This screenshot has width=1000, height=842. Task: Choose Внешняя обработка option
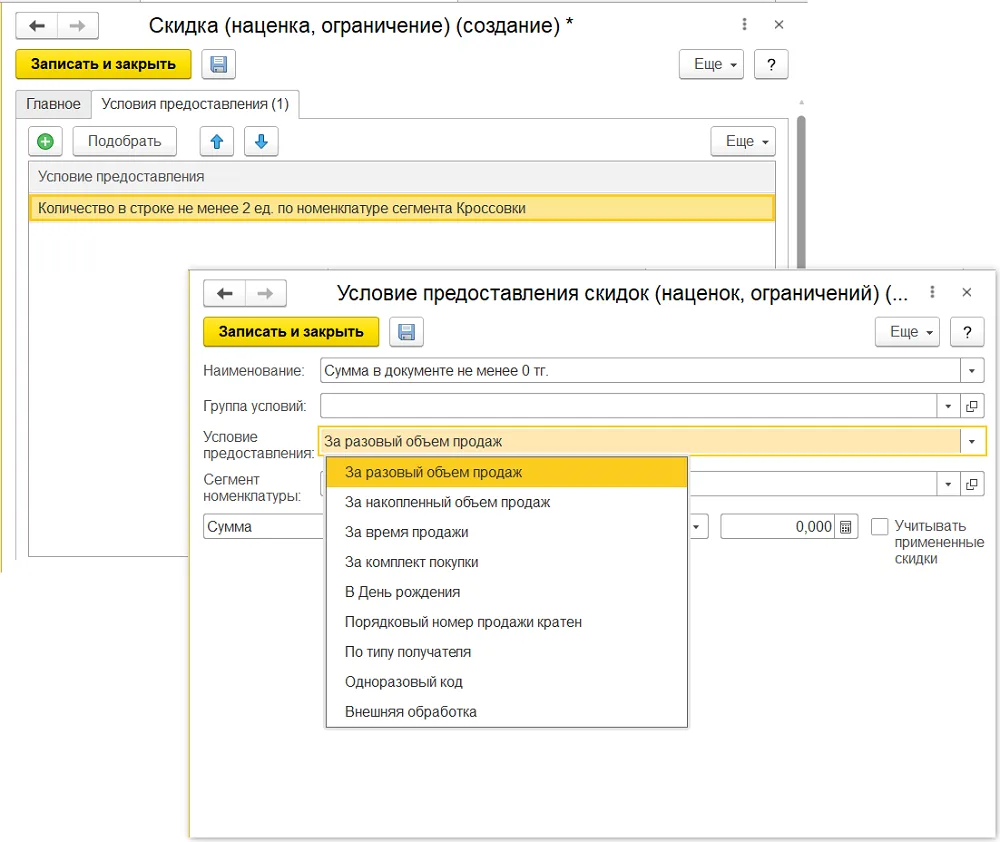[x=507, y=713]
